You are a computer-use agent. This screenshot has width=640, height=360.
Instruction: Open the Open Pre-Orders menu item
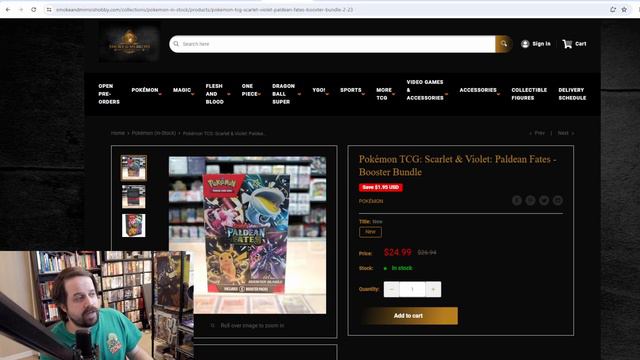[109, 94]
